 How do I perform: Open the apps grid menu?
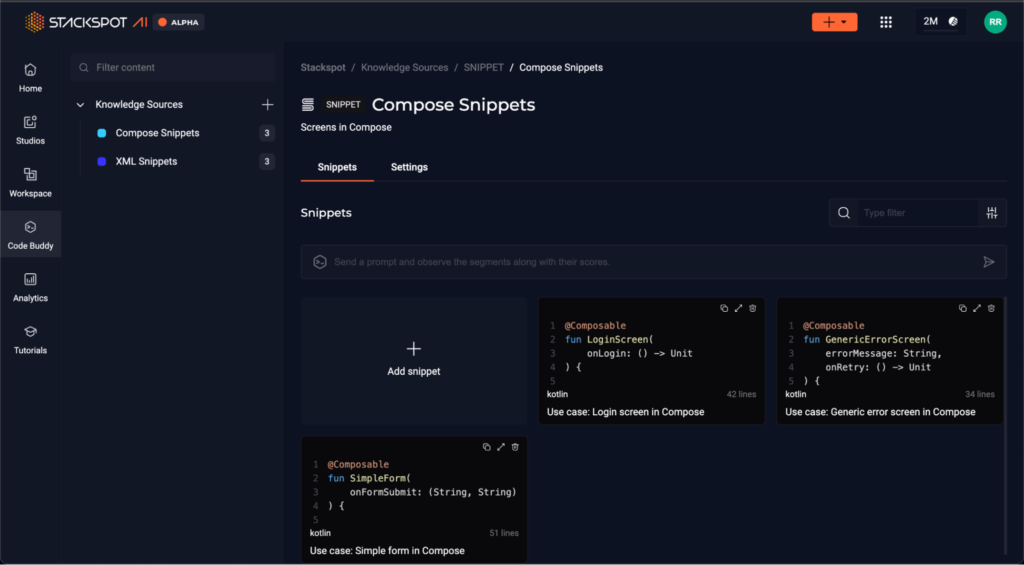click(x=886, y=22)
